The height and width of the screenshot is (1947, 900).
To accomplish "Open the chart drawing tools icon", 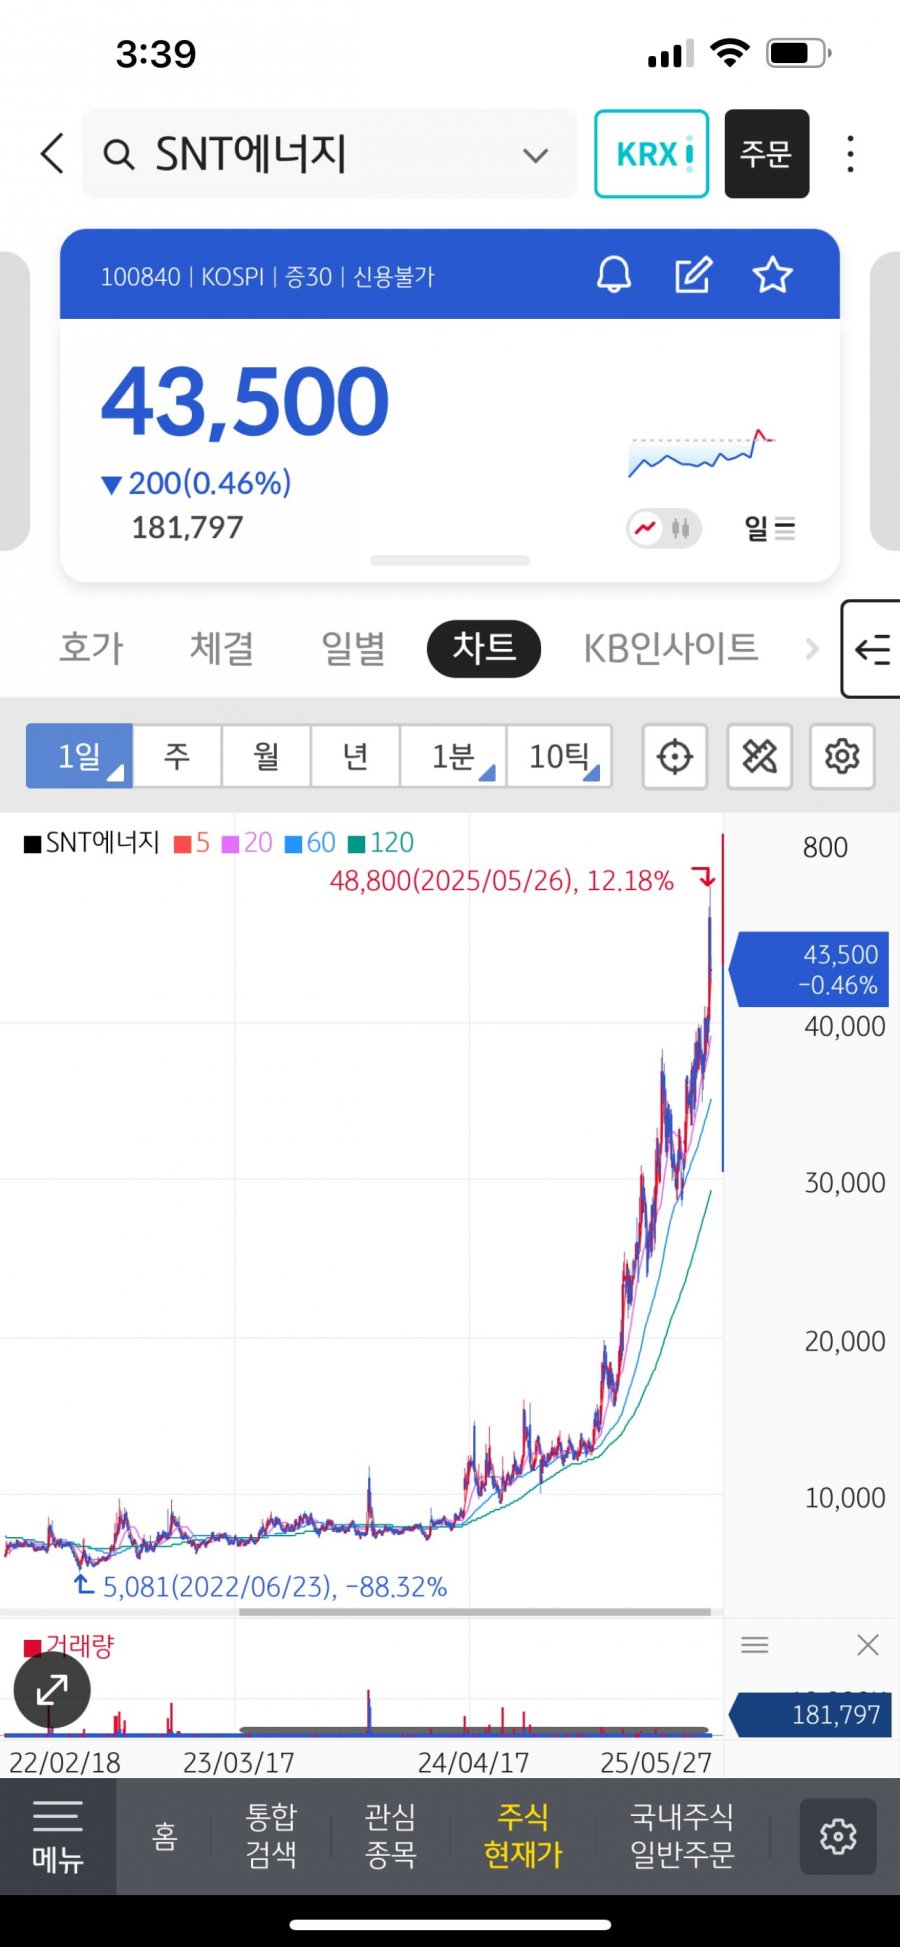I will click(760, 756).
